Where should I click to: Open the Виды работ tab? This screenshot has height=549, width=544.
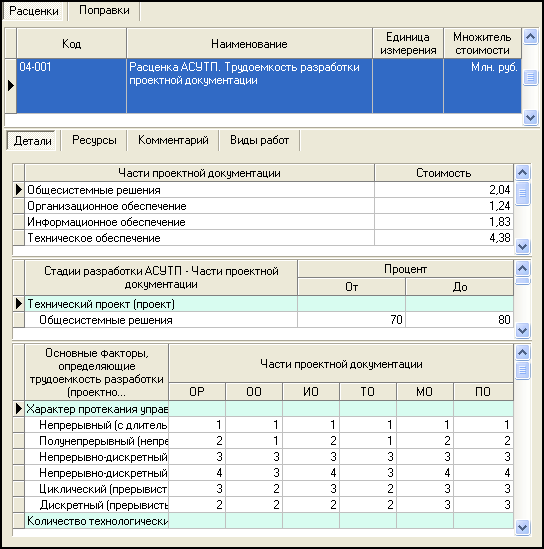click(259, 140)
